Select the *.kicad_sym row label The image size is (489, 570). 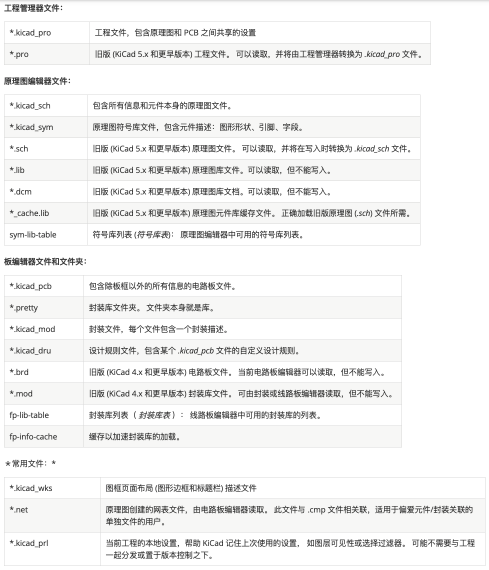tap(46, 127)
